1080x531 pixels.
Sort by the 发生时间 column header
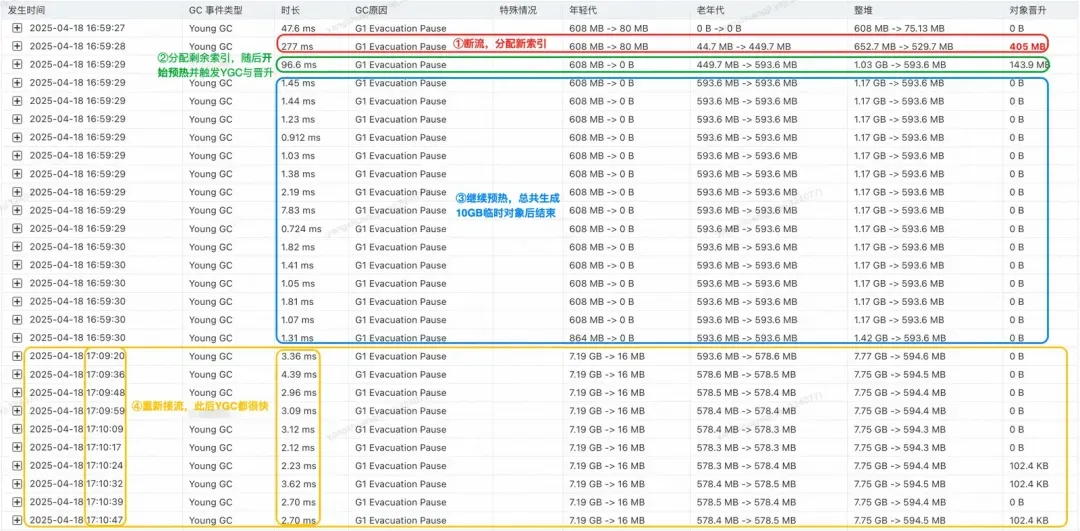pyautogui.click(x=28, y=11)
